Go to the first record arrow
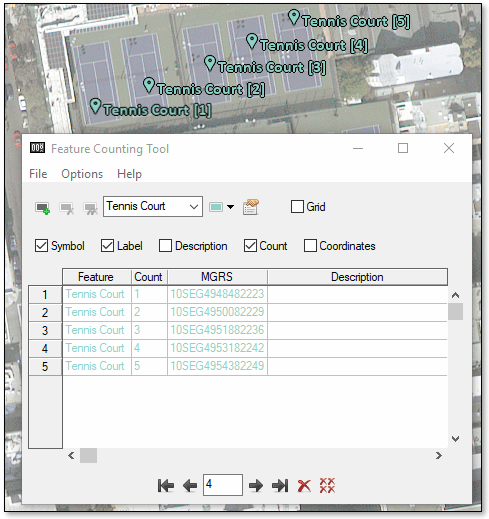Image resolution: width=489 pixels, height=519 pixels. [x=166, y=485]
